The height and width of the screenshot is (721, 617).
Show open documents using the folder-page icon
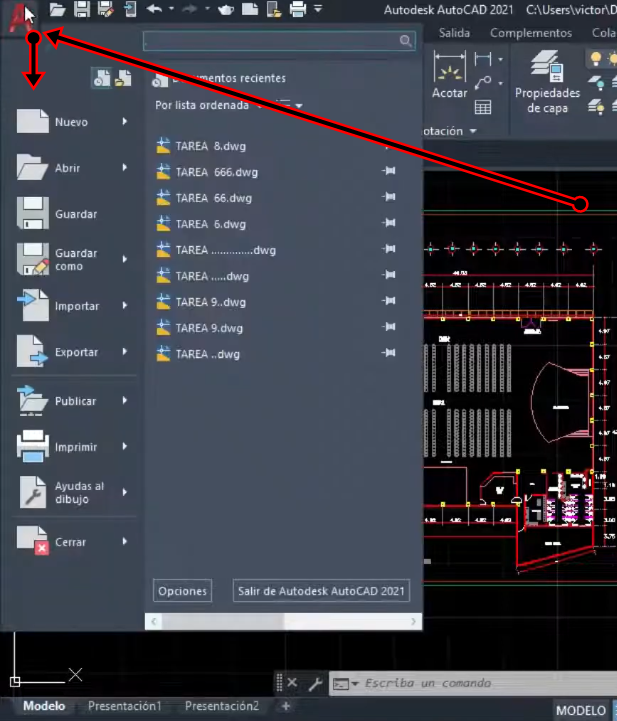pyautogui.click(x=123, y=78)
